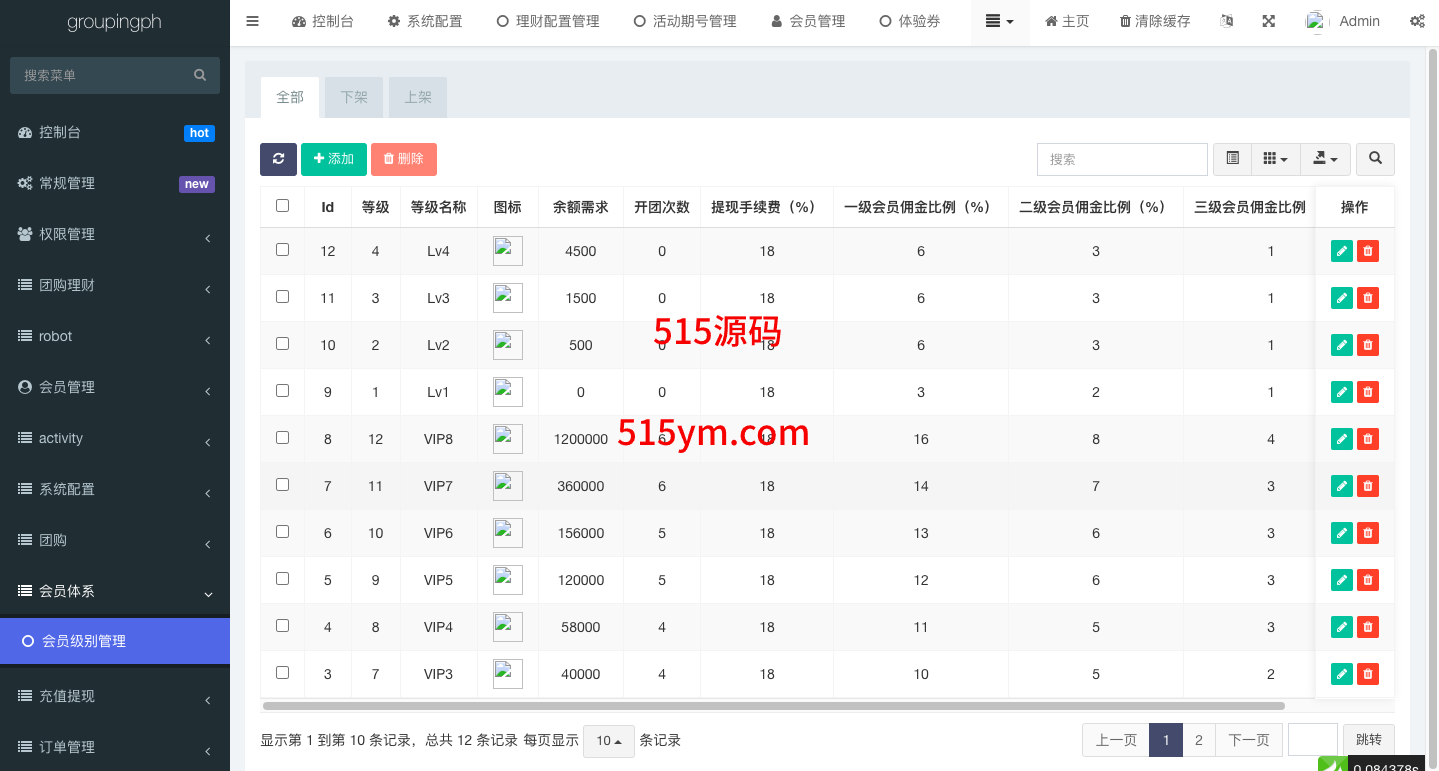The width and height of the screenshot is (1439, 771).
Task: Click the 搜索 input field above table
Action: [x=1122, y=159]
